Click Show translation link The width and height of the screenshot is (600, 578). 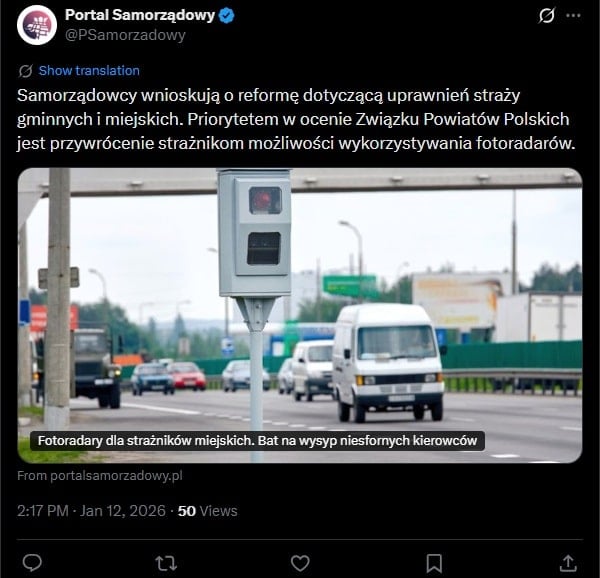[89, 70]
